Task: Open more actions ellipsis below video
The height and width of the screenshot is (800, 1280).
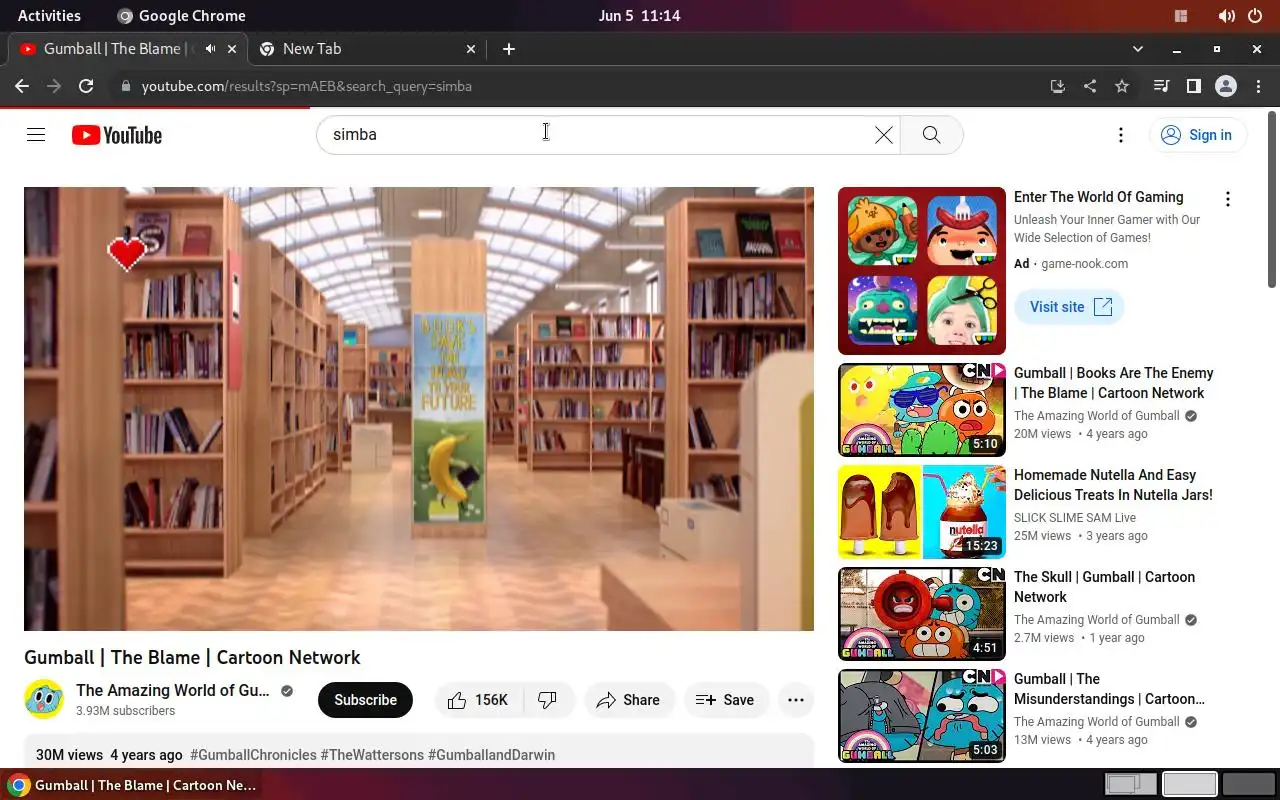Action: (796, 700)
